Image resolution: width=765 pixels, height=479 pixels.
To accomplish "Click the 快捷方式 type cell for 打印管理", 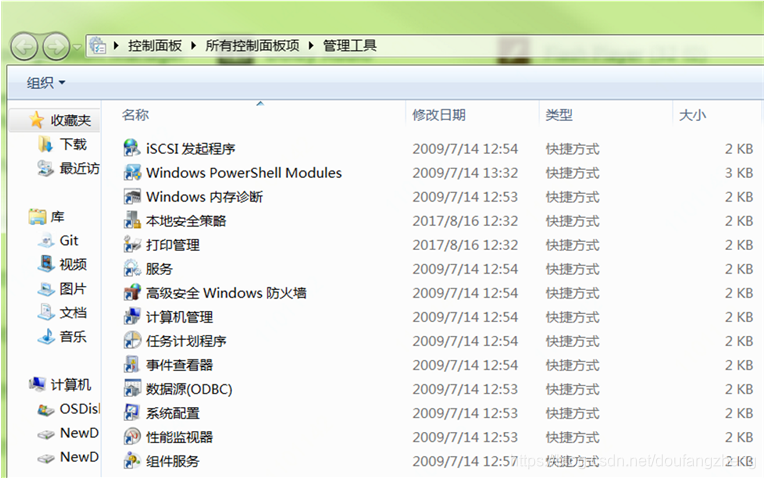I will pos(572,245).
